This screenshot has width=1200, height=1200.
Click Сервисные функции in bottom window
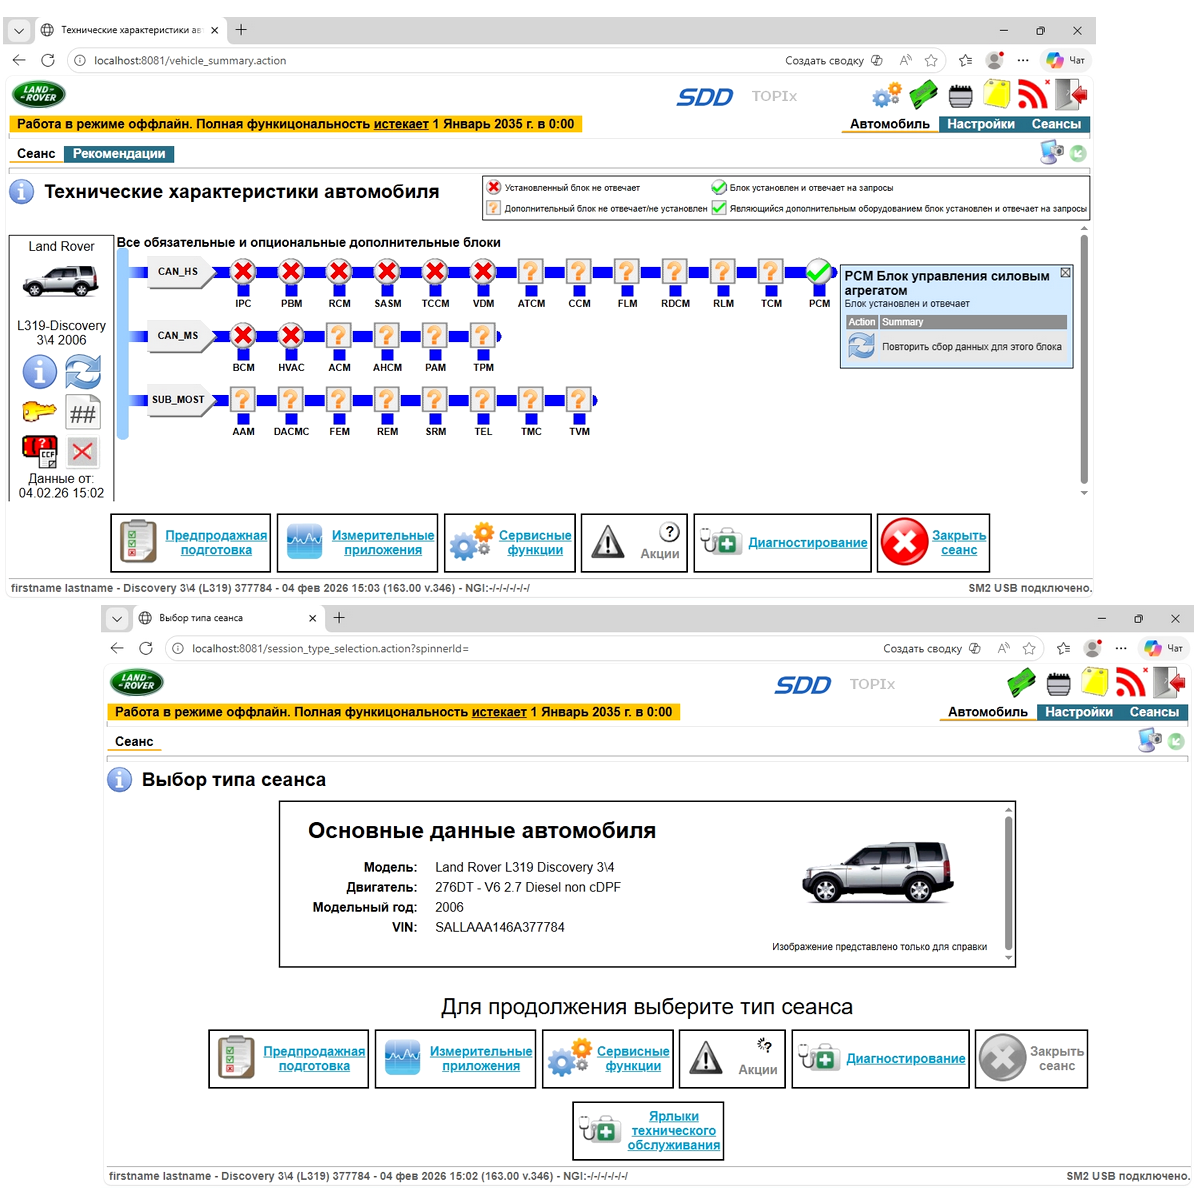click(x=607, y=1059)
